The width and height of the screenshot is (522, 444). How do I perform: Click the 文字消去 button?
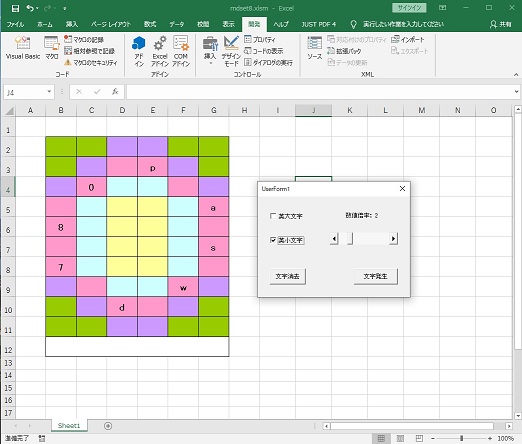point(287,276)
